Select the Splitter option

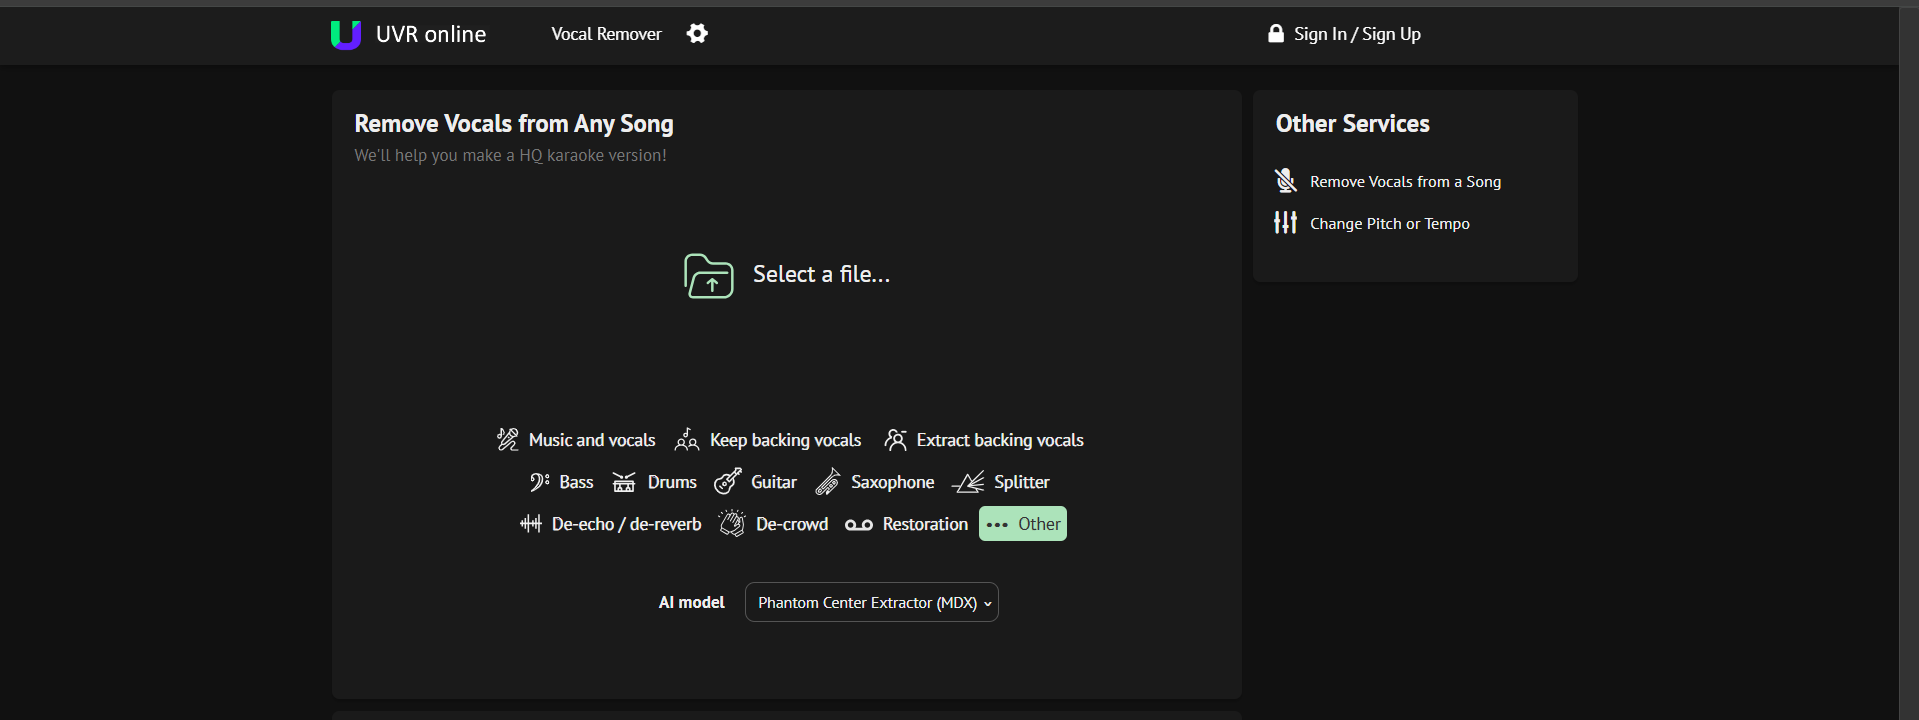[1001, 482]
